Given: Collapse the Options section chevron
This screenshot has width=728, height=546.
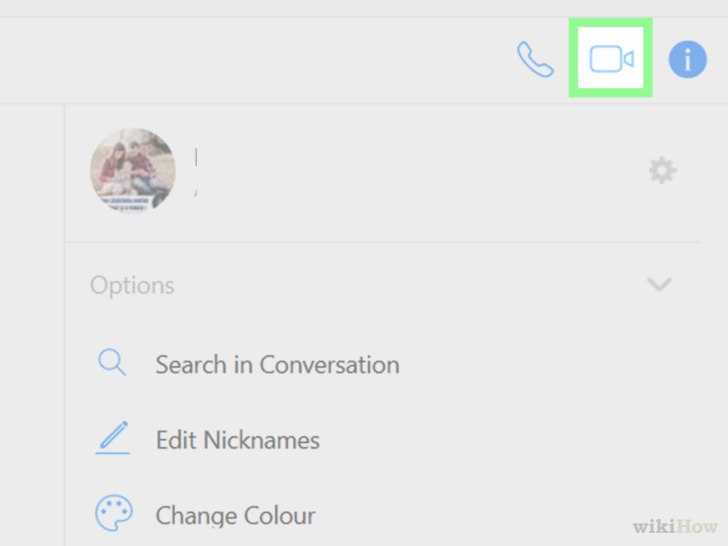Looking at the screenshot, I should pos(659,284).
